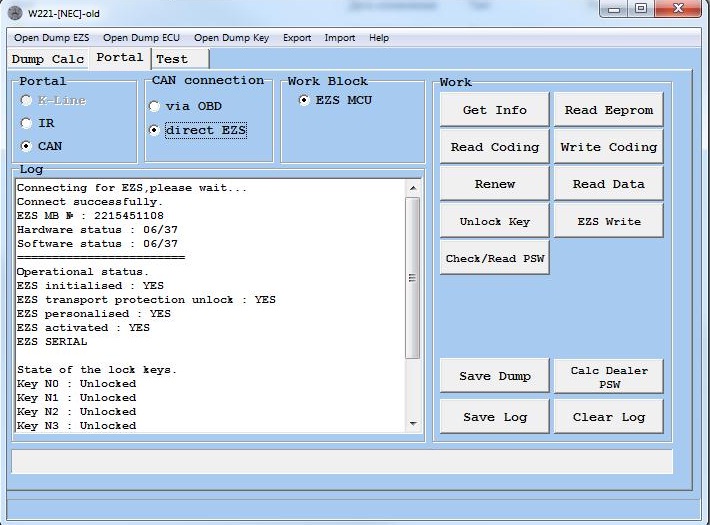Click the log scrollbar thumb
The height and width of the screenshot is (525, 710).
(413, 277)
